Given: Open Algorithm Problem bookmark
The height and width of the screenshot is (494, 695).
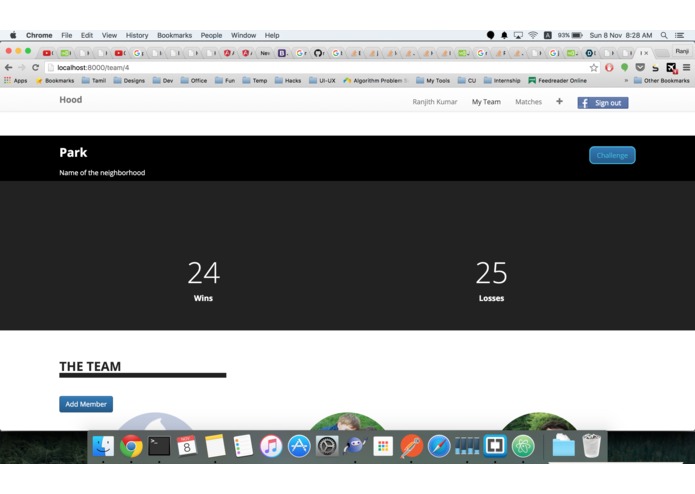Looking at the screenshot, I should click(x=375, y=81).
